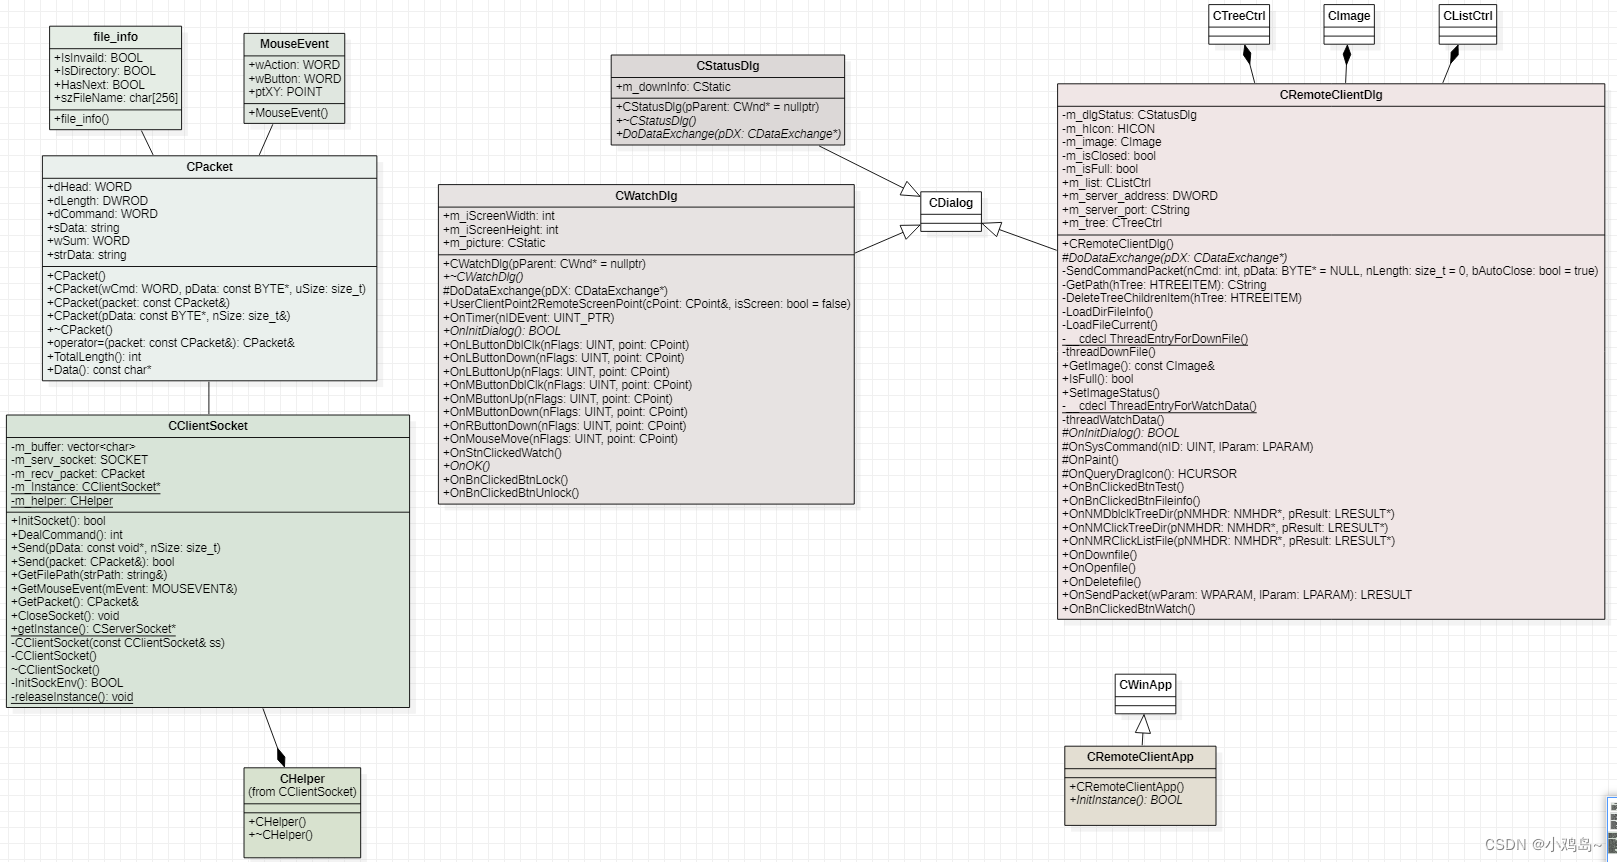Click the +OnBnClickedBtnWatch() method
Image resolution: width=1617 pixels, height=862 pixels.
(x=1129, y=609)
